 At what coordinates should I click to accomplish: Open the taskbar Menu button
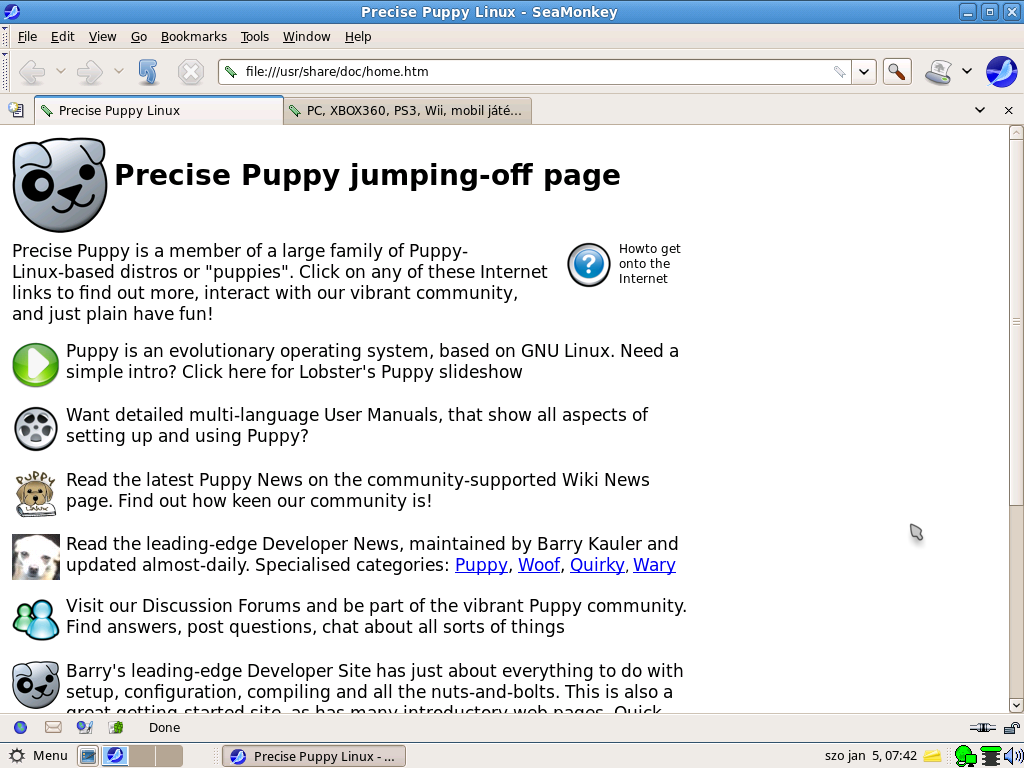39,756
